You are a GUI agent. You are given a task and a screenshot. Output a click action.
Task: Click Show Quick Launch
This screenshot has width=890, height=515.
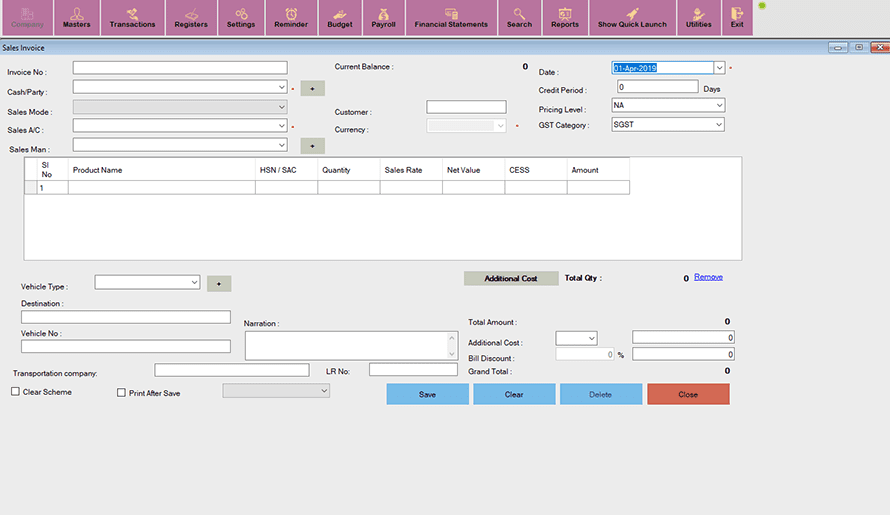632,18
